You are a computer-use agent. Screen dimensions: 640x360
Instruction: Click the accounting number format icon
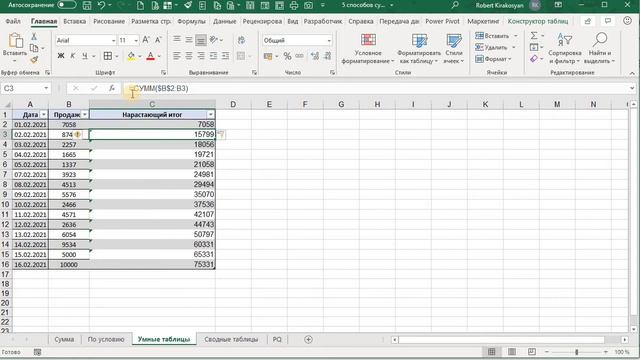click(x=268, y=56)
